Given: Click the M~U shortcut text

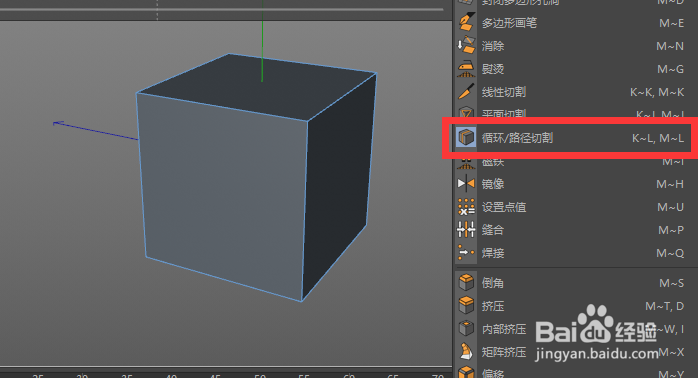Looking at the screenshot, I should tap(670, 207).
